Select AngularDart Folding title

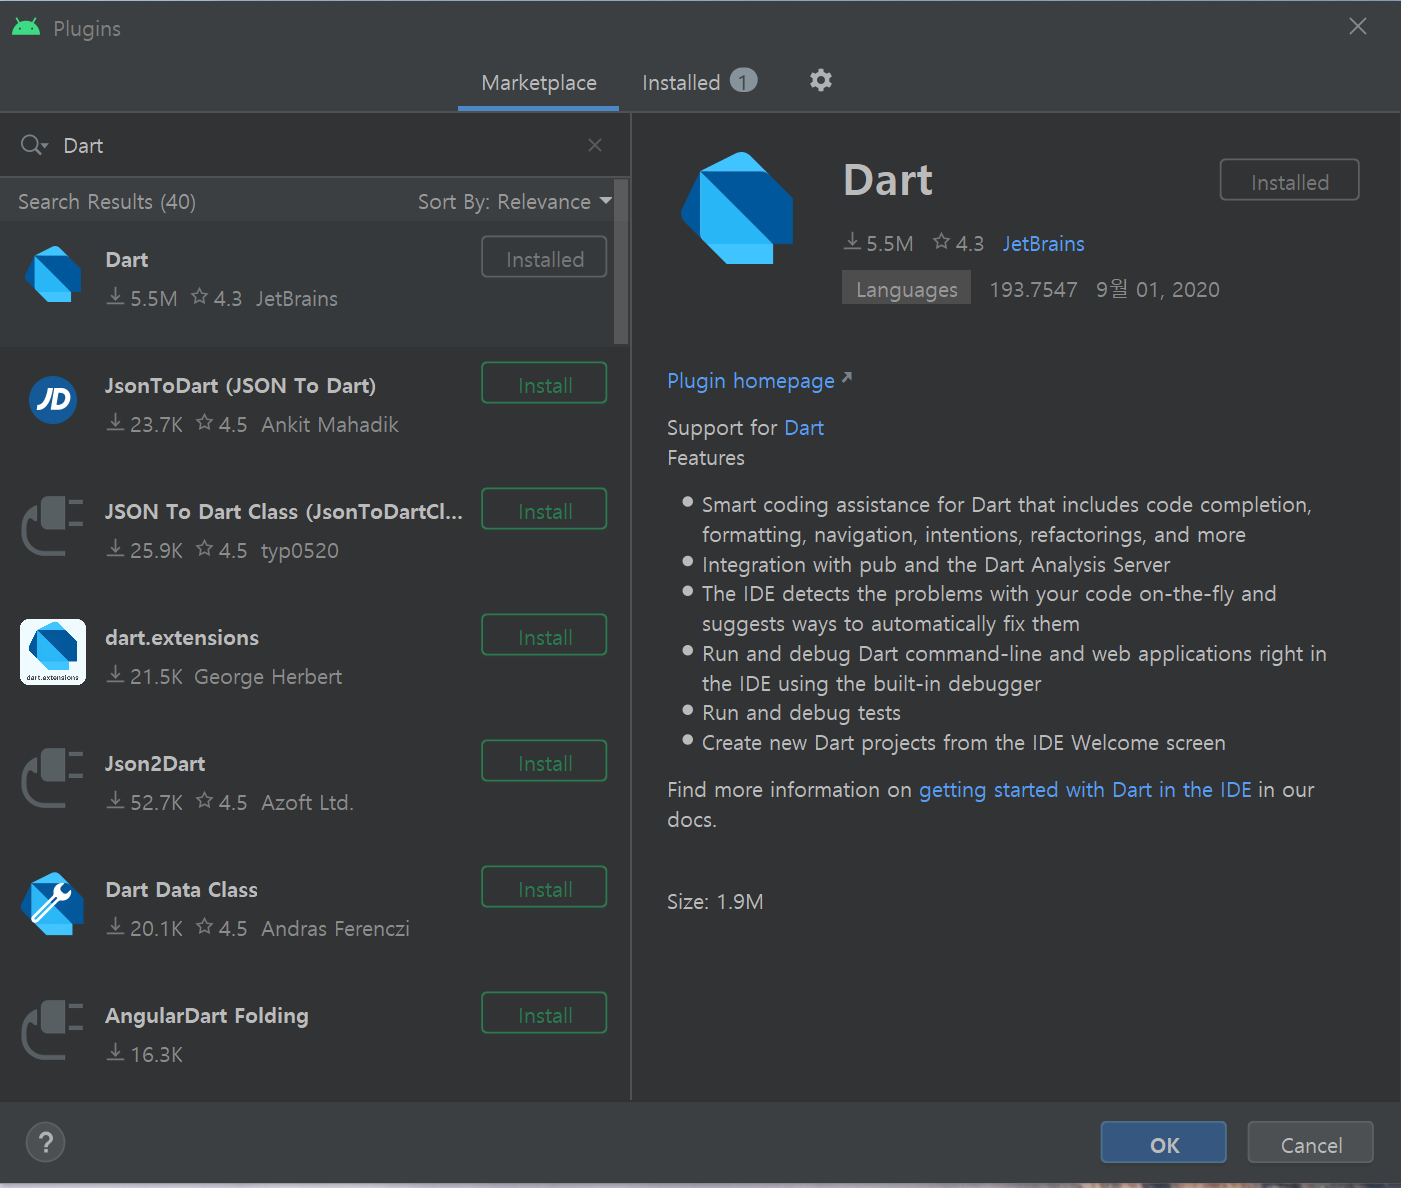[x=207, y=1016]
